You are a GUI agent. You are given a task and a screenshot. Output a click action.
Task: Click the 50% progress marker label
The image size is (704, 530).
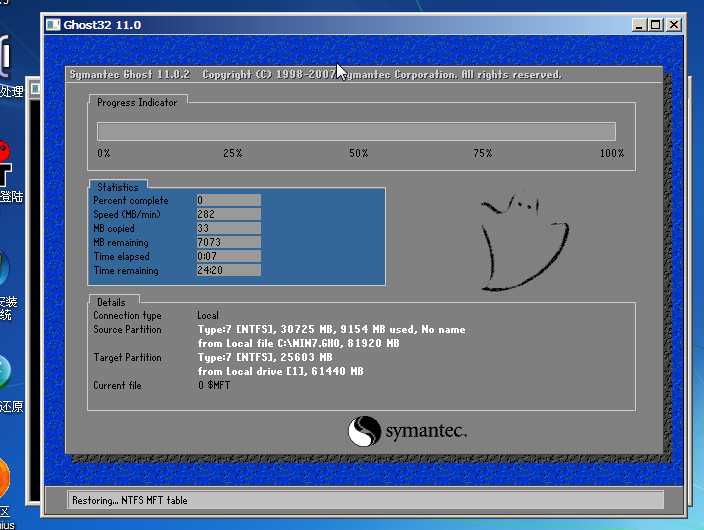click(358, 153)
